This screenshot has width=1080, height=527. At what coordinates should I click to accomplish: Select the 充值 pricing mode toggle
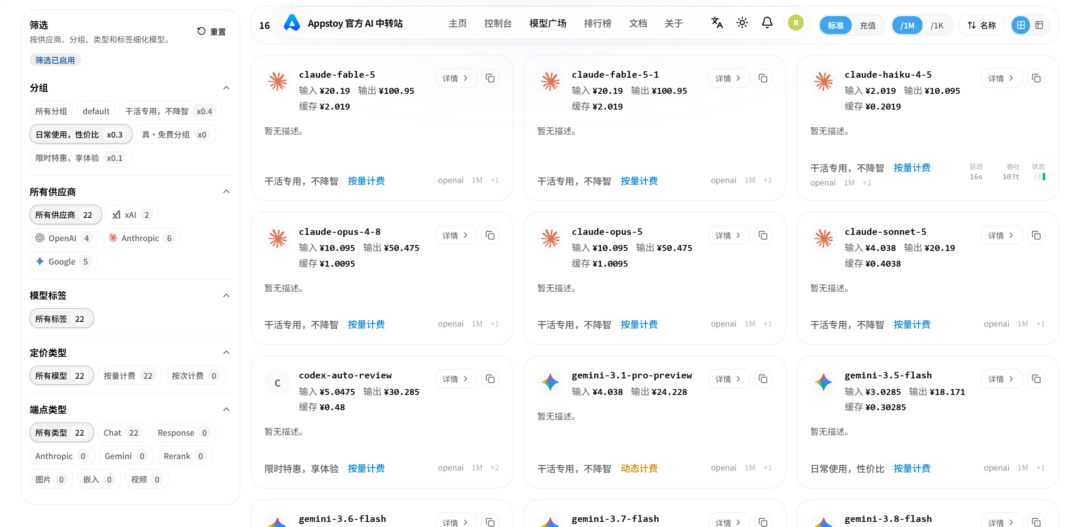[x=867, y=25]
